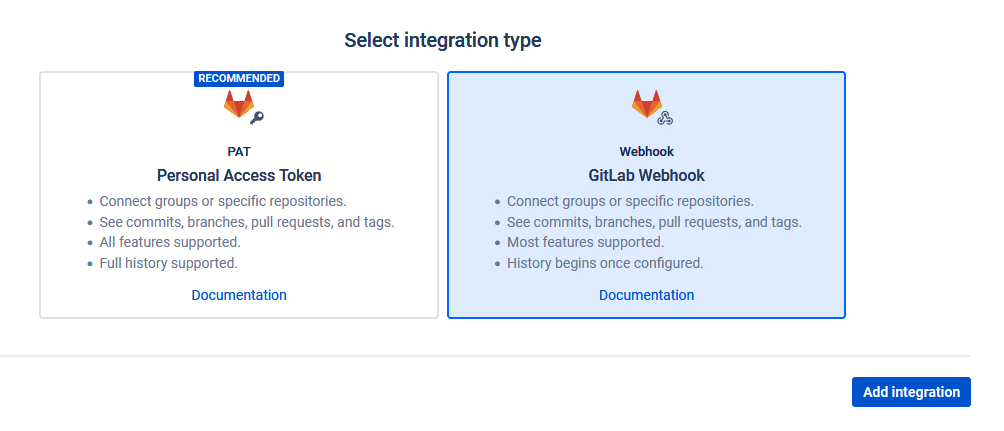
Task: Click the GitLab fox logo in PAT card
Action: 239,104
